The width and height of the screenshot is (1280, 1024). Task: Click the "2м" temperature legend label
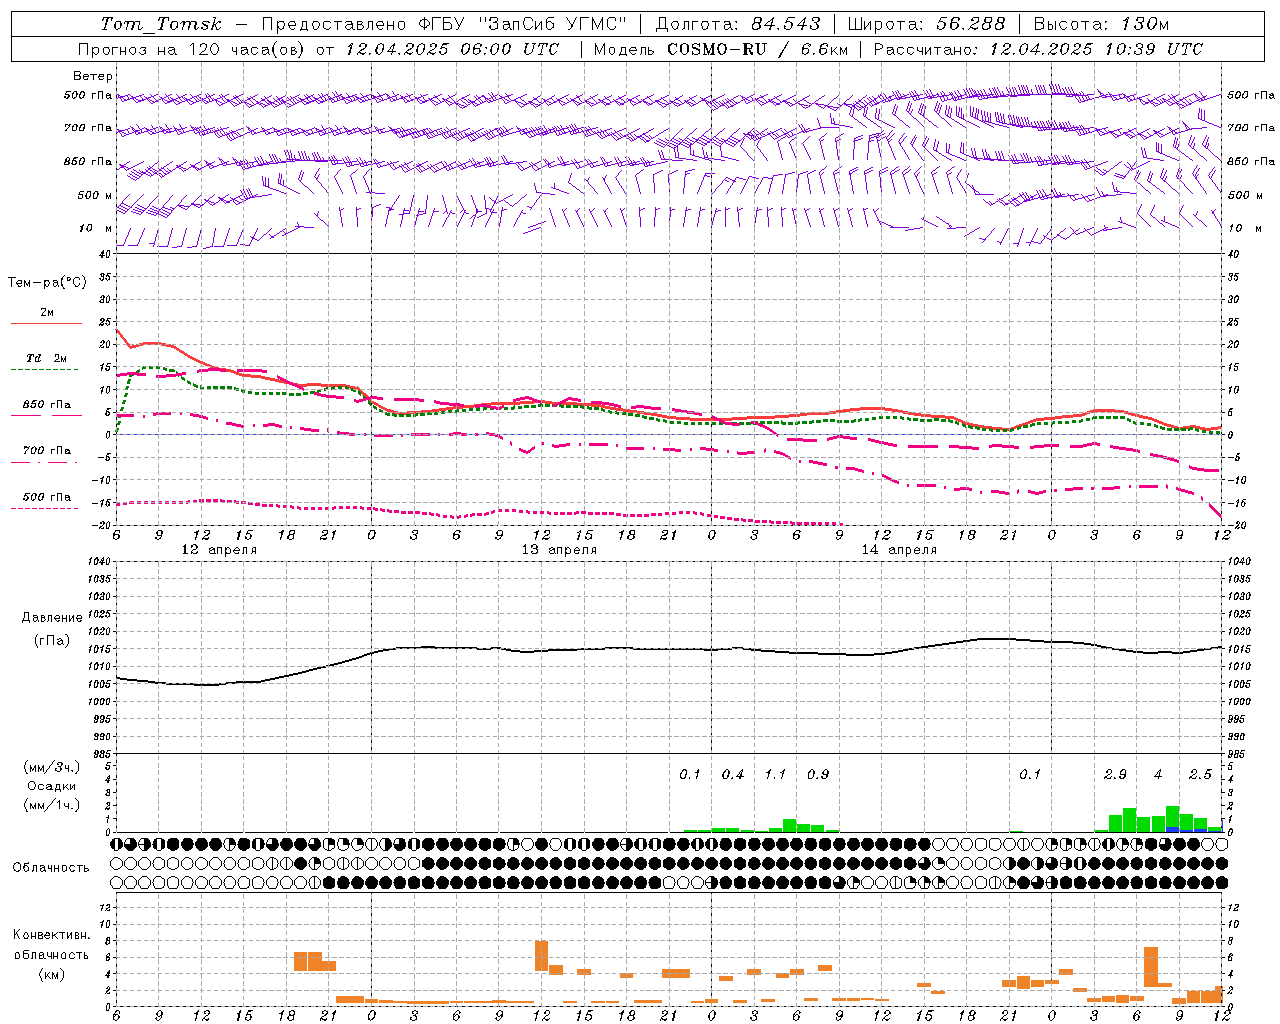pos(47,312)
